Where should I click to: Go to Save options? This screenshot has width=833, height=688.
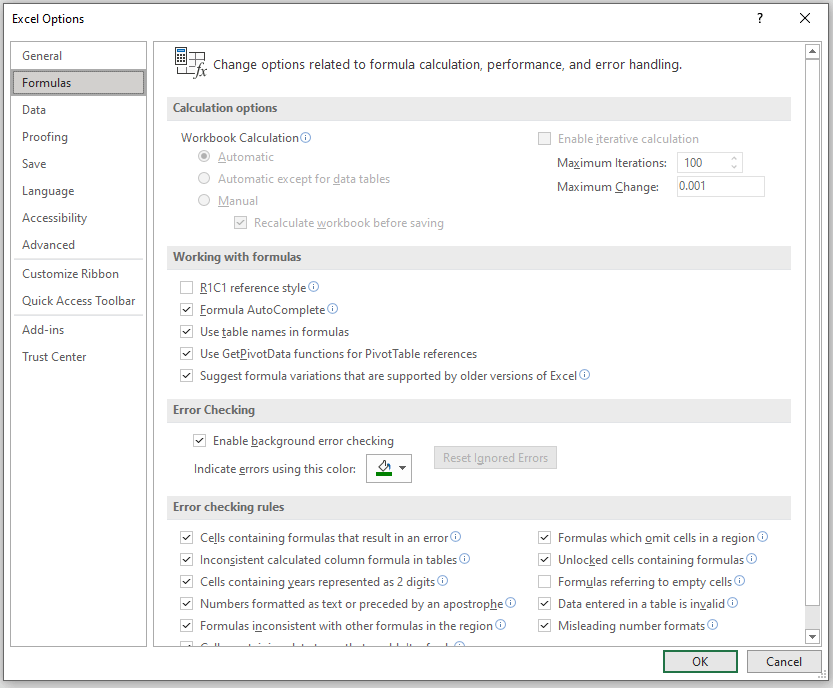[78, 164]
